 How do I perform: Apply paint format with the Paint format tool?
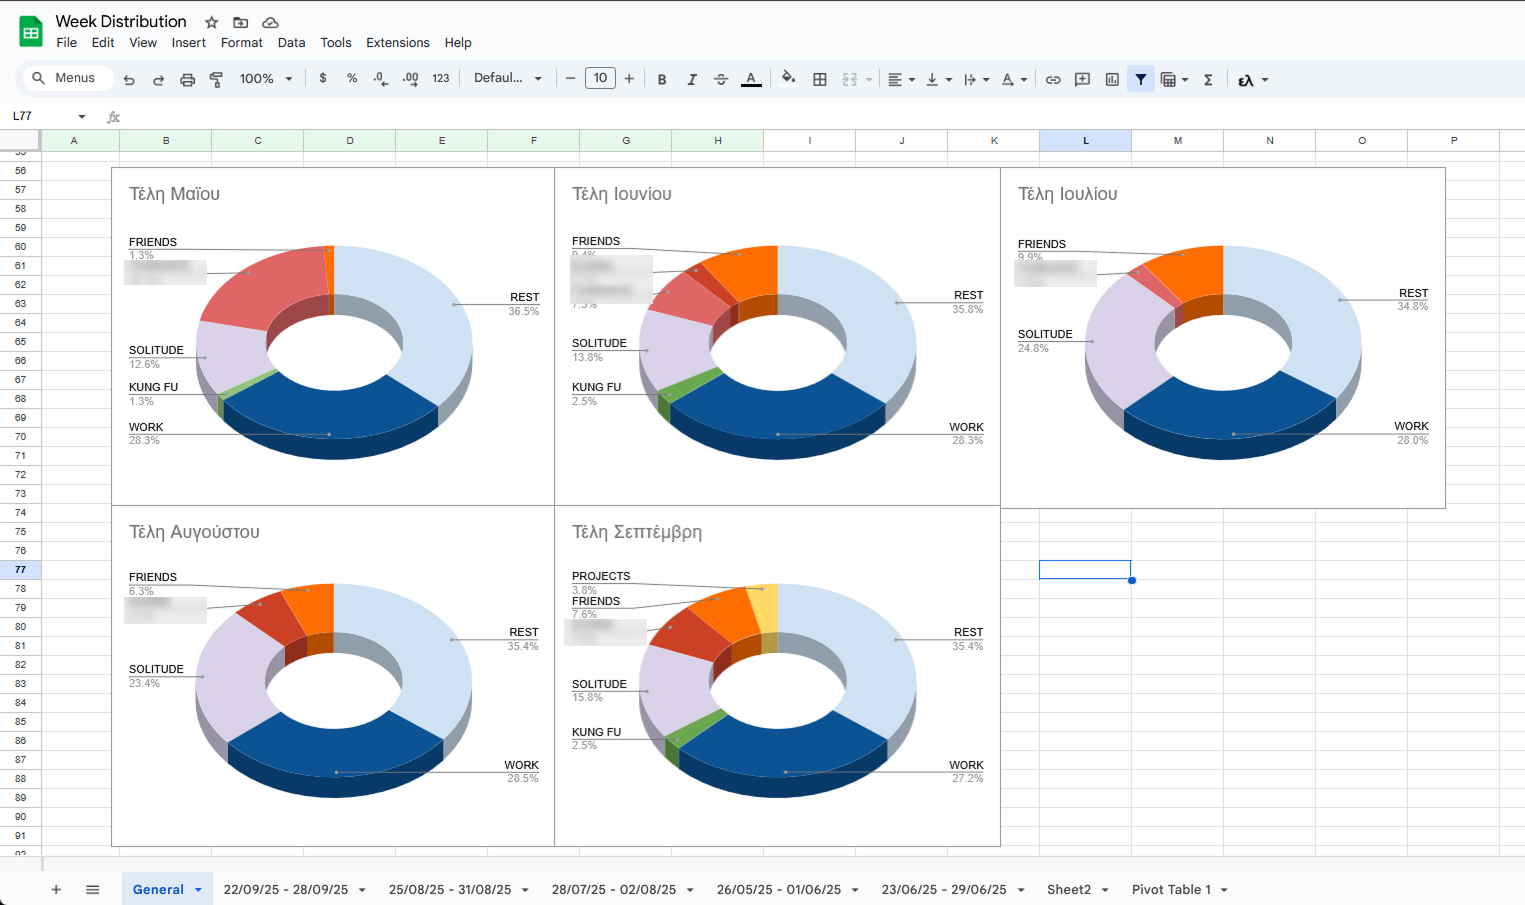pos(216,78)
